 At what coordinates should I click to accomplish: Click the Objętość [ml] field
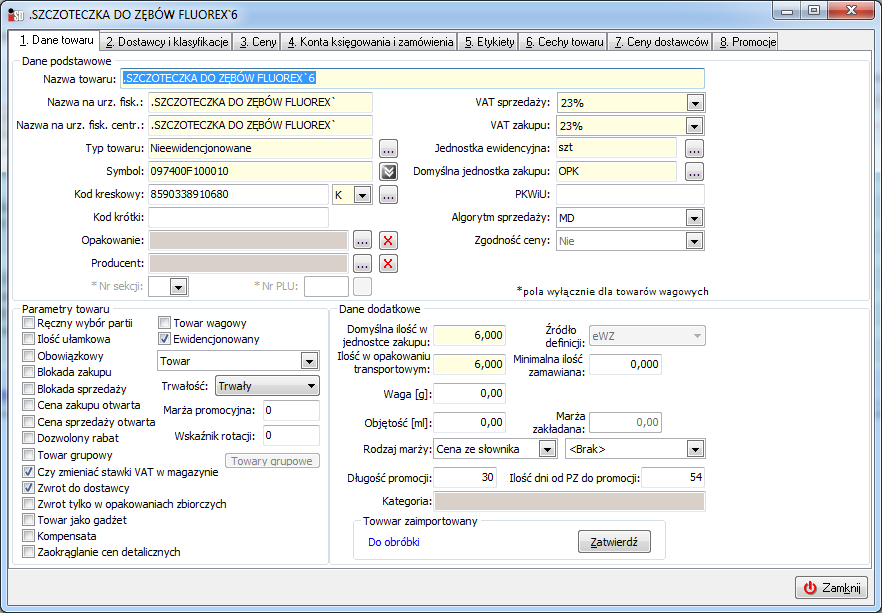click(469, 422)
